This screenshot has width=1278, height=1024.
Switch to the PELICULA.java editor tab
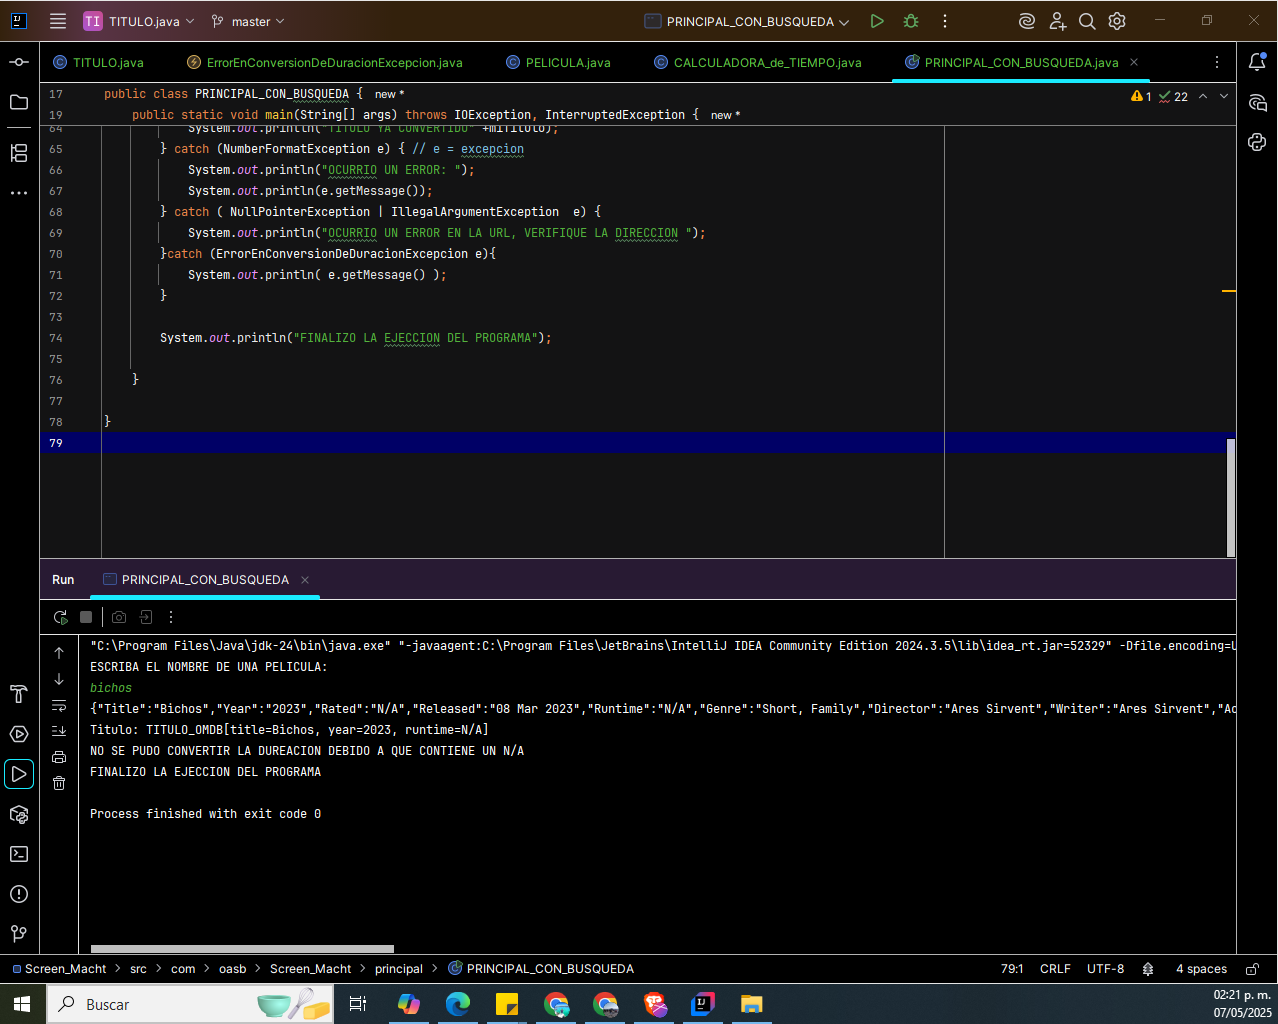(x=558, y=62)
